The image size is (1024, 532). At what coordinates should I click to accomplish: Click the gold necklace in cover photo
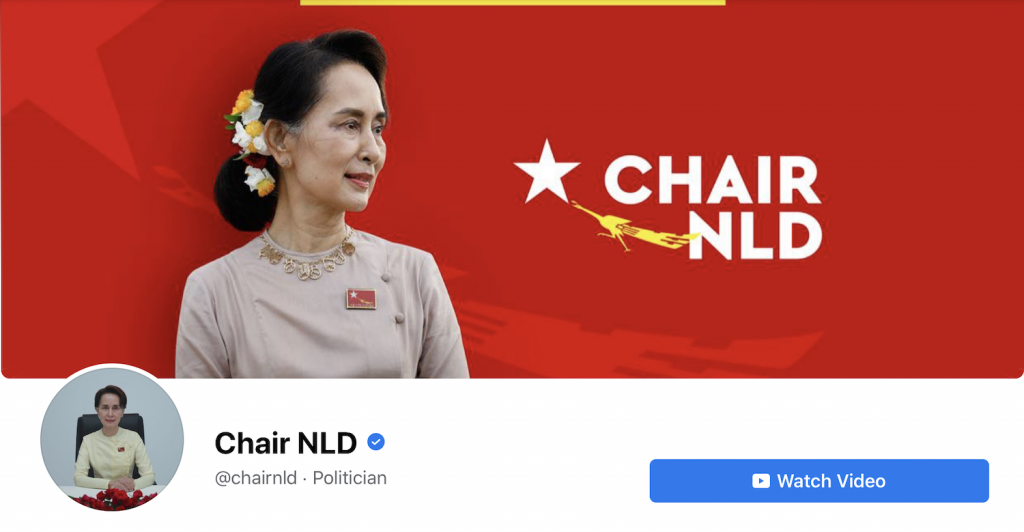tap(307, 256)
